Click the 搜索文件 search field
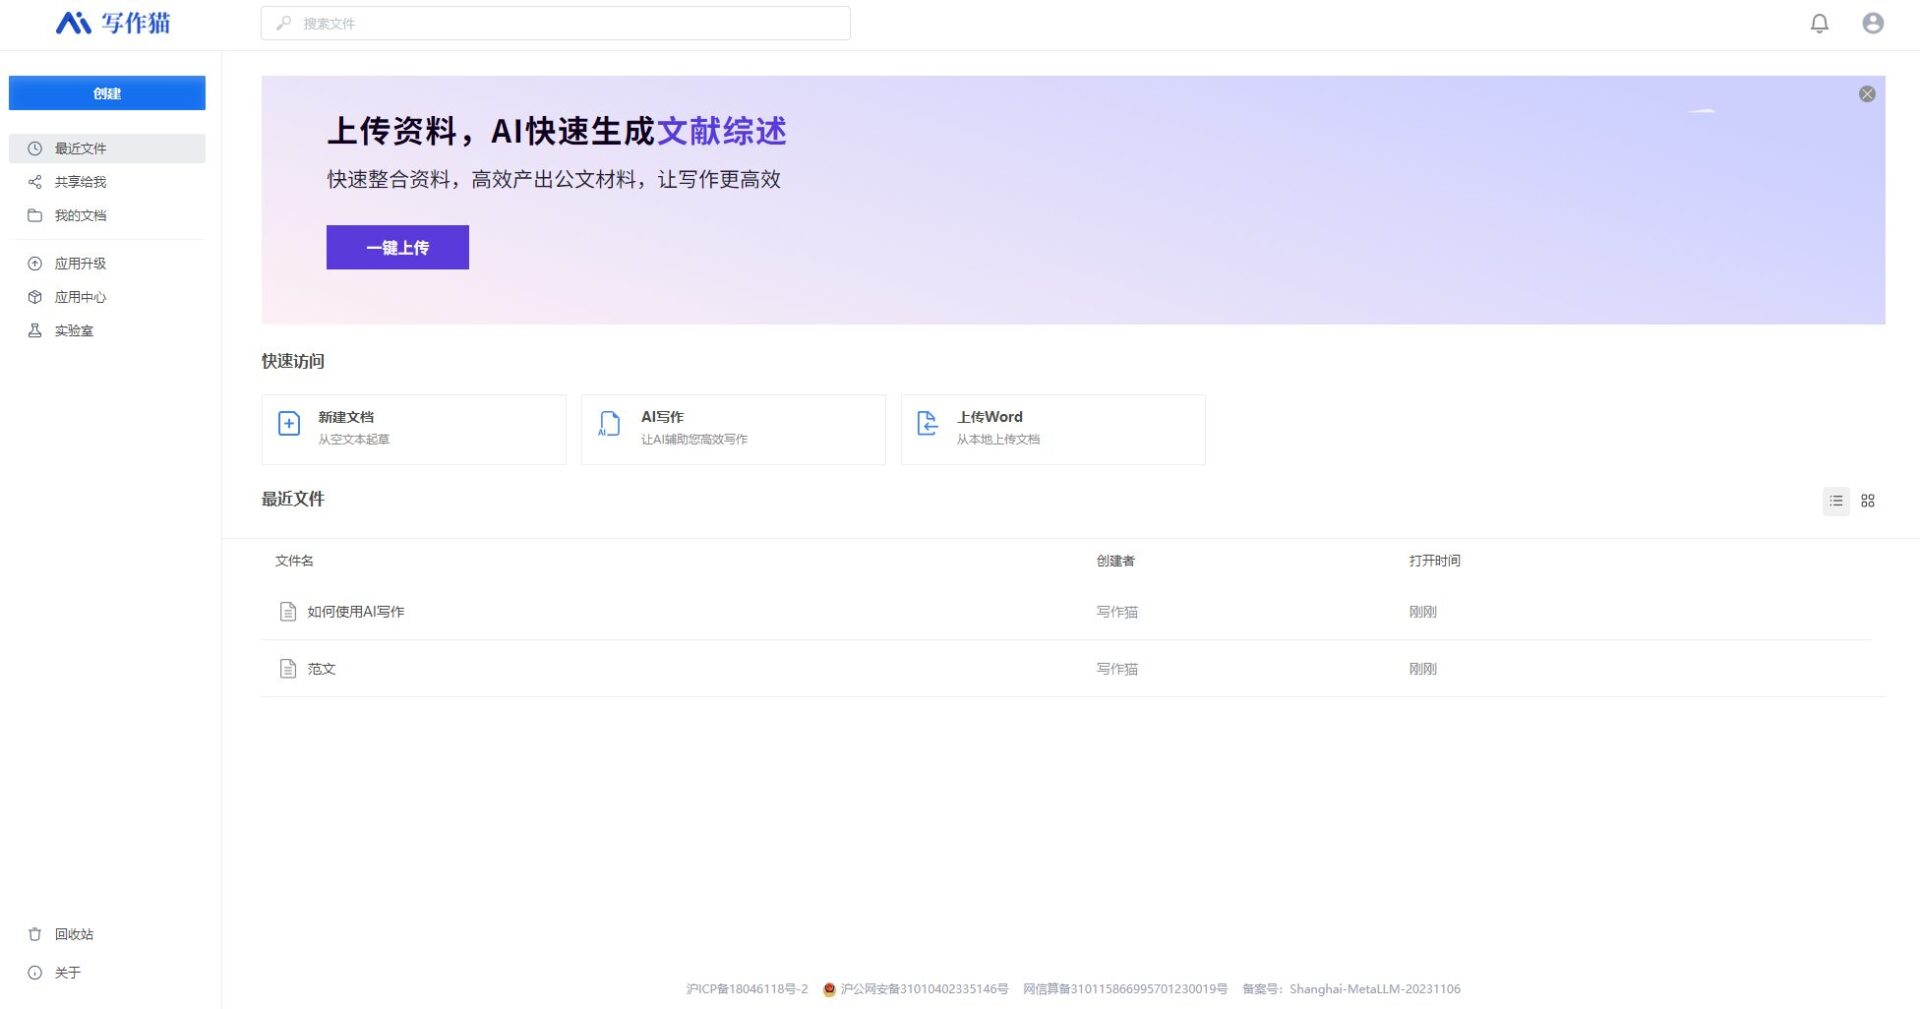Viewport: 1920px width, 1009px height. (x=555, y=23)
